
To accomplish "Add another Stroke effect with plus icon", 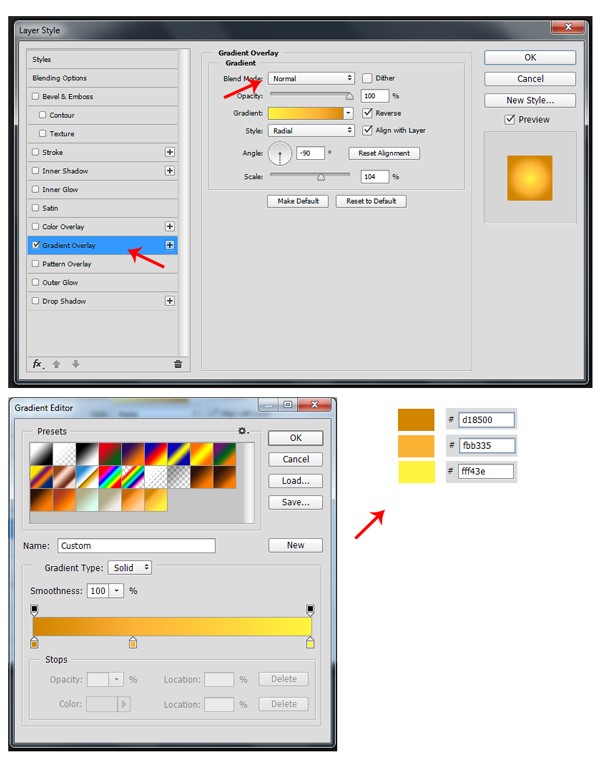I will click(x=169, y=152).
